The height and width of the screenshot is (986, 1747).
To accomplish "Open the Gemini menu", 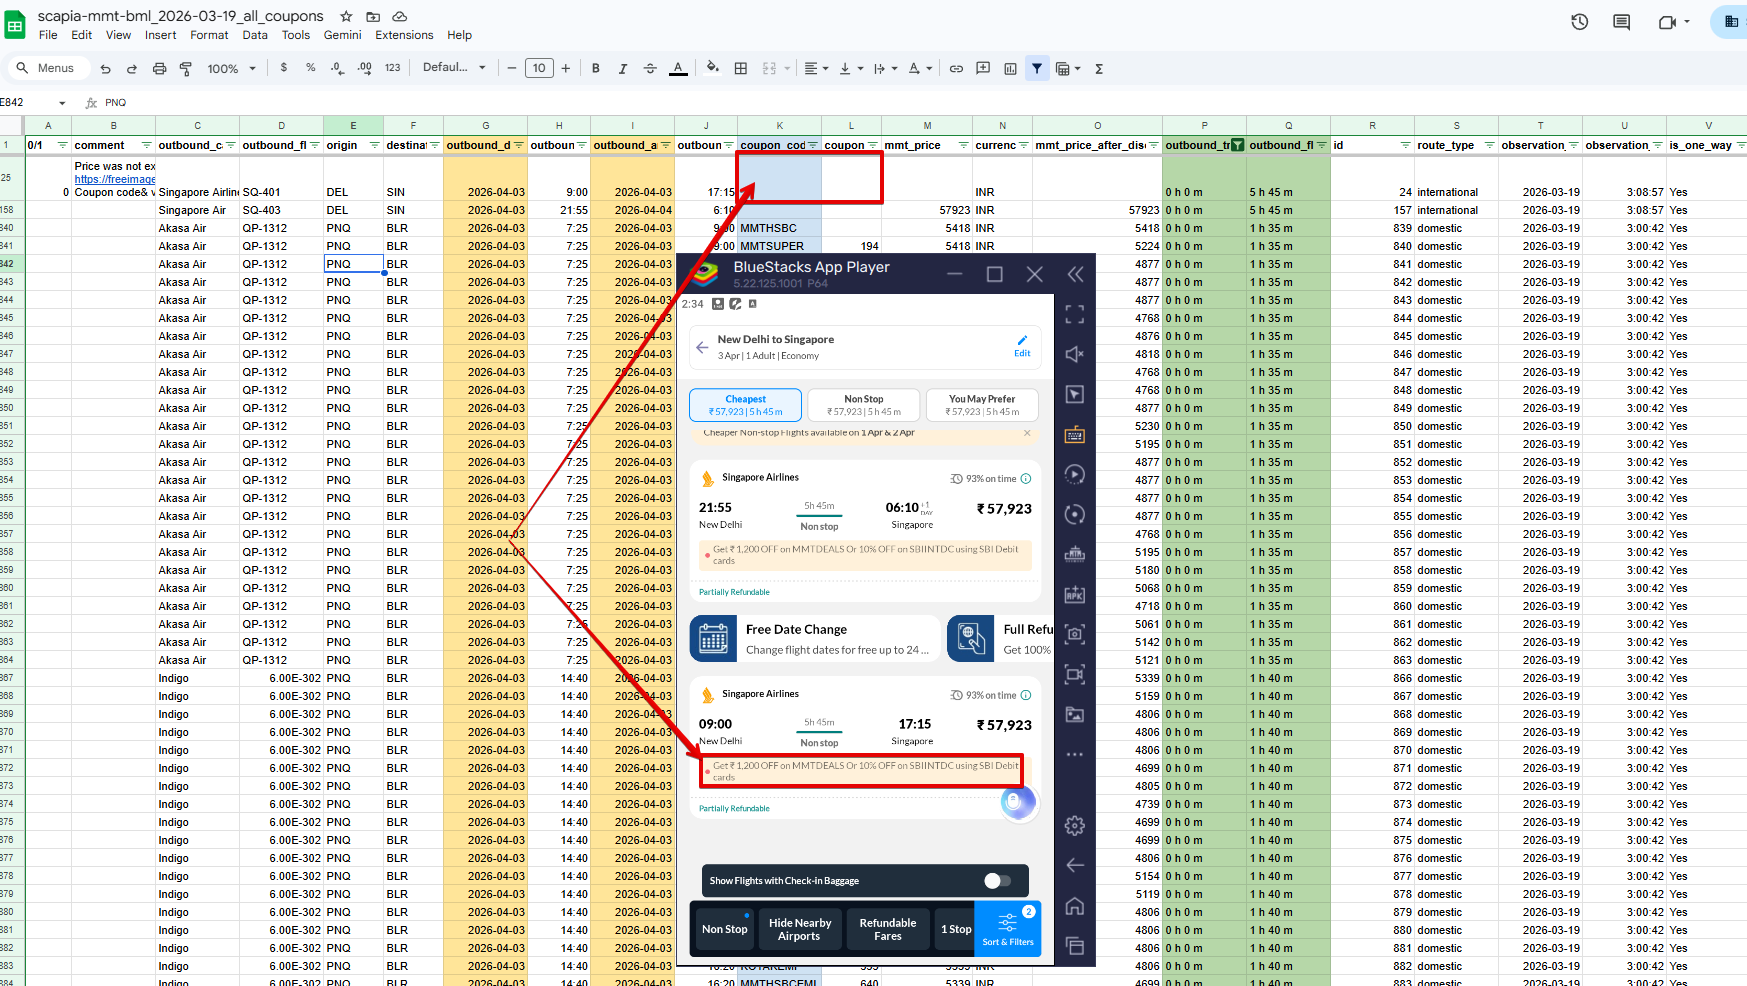I will pos(342,35).
